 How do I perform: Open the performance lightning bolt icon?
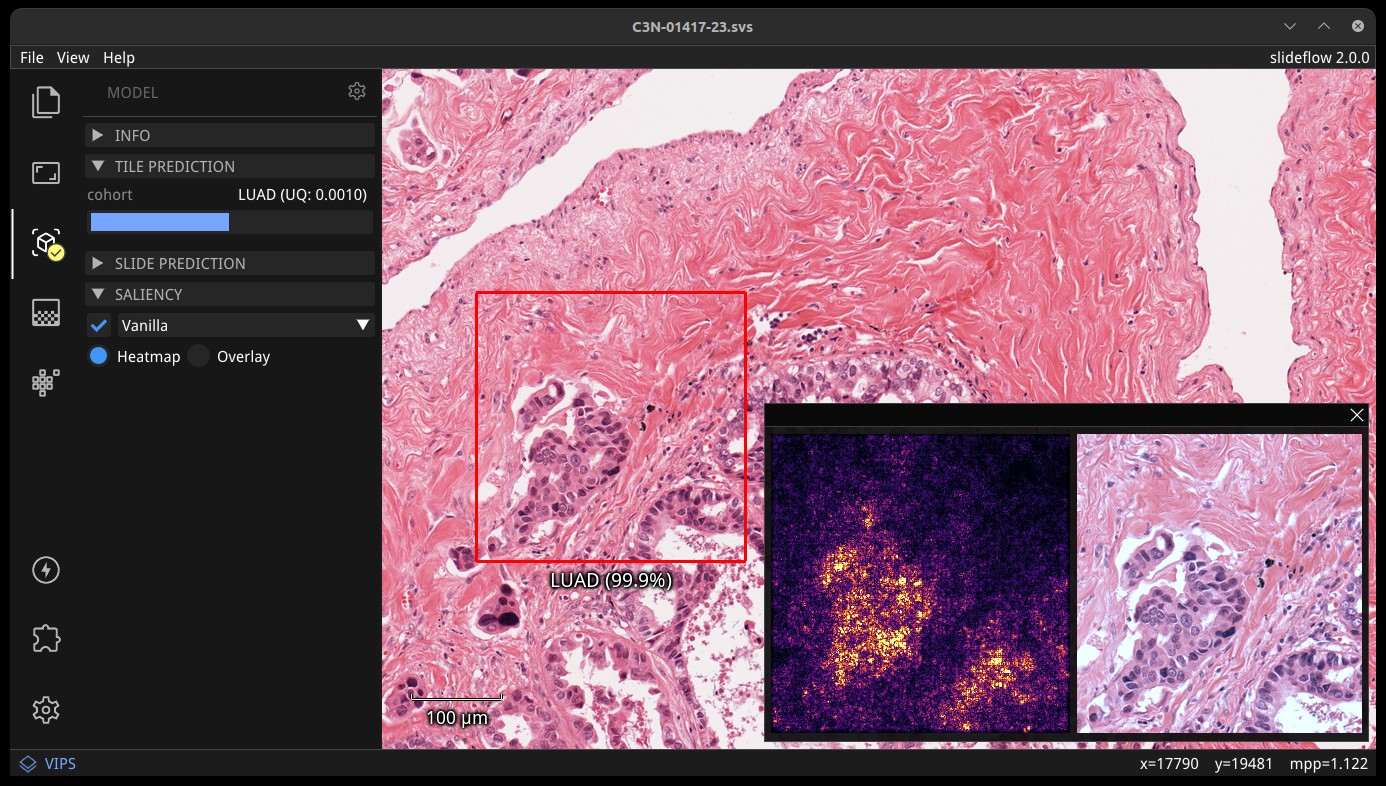click(x=46, y=570)
